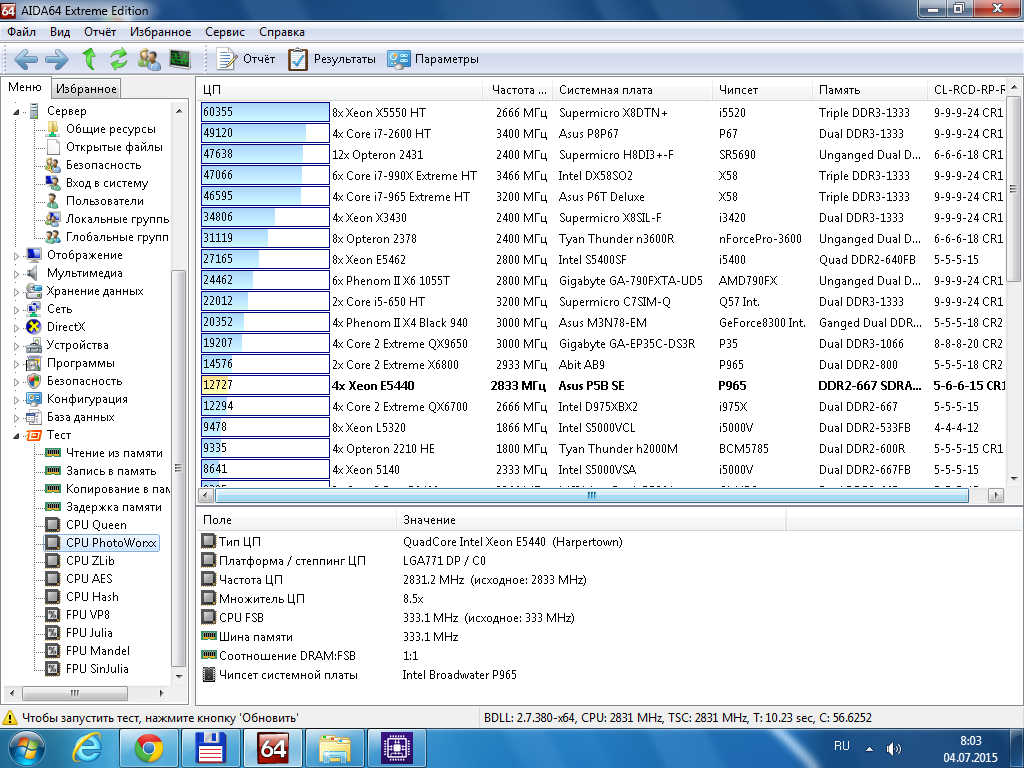This screenshot has height=768, width=1024.
Task: Collapse the Тест tree node
Action: [16, 436]
